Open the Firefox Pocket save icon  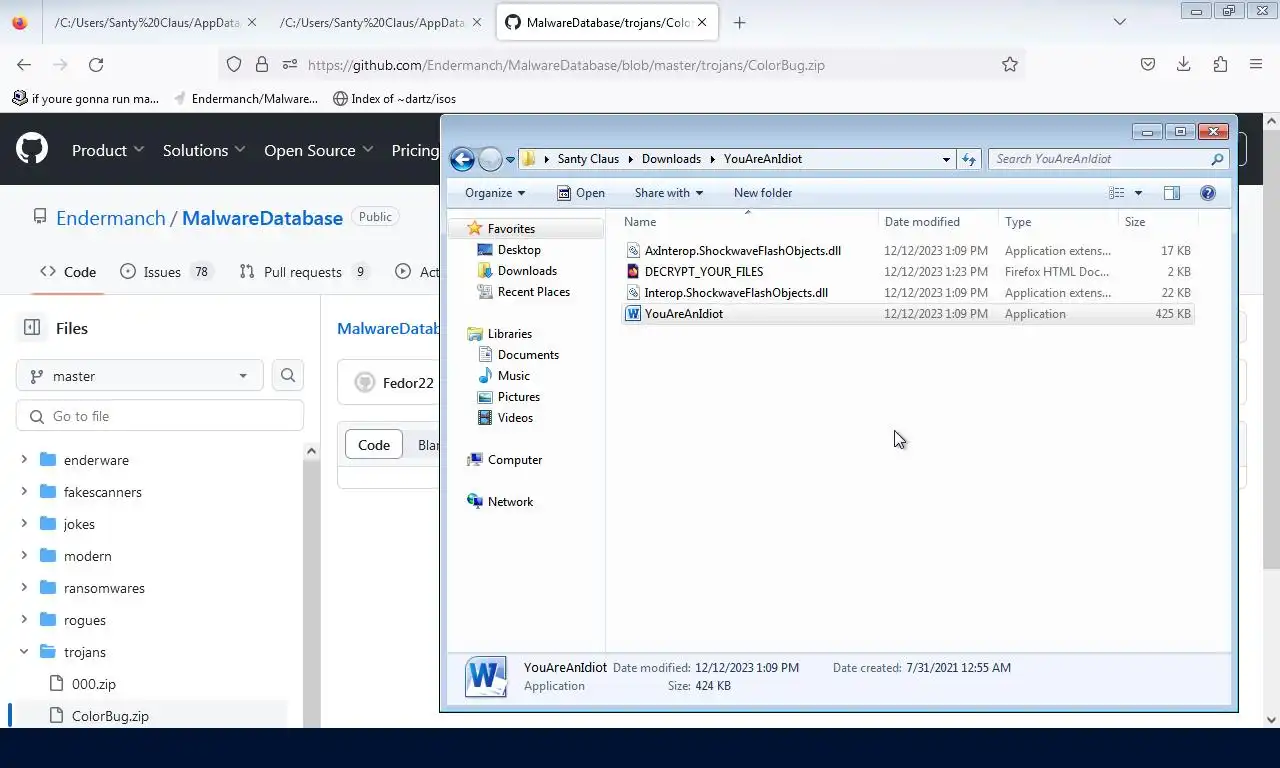1148,64
